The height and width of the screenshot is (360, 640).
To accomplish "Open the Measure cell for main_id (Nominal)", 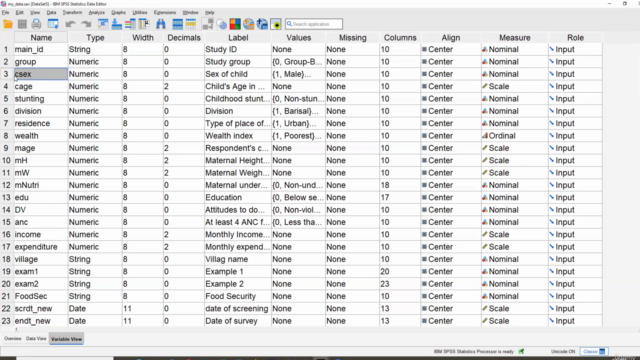I will (515, 49).
